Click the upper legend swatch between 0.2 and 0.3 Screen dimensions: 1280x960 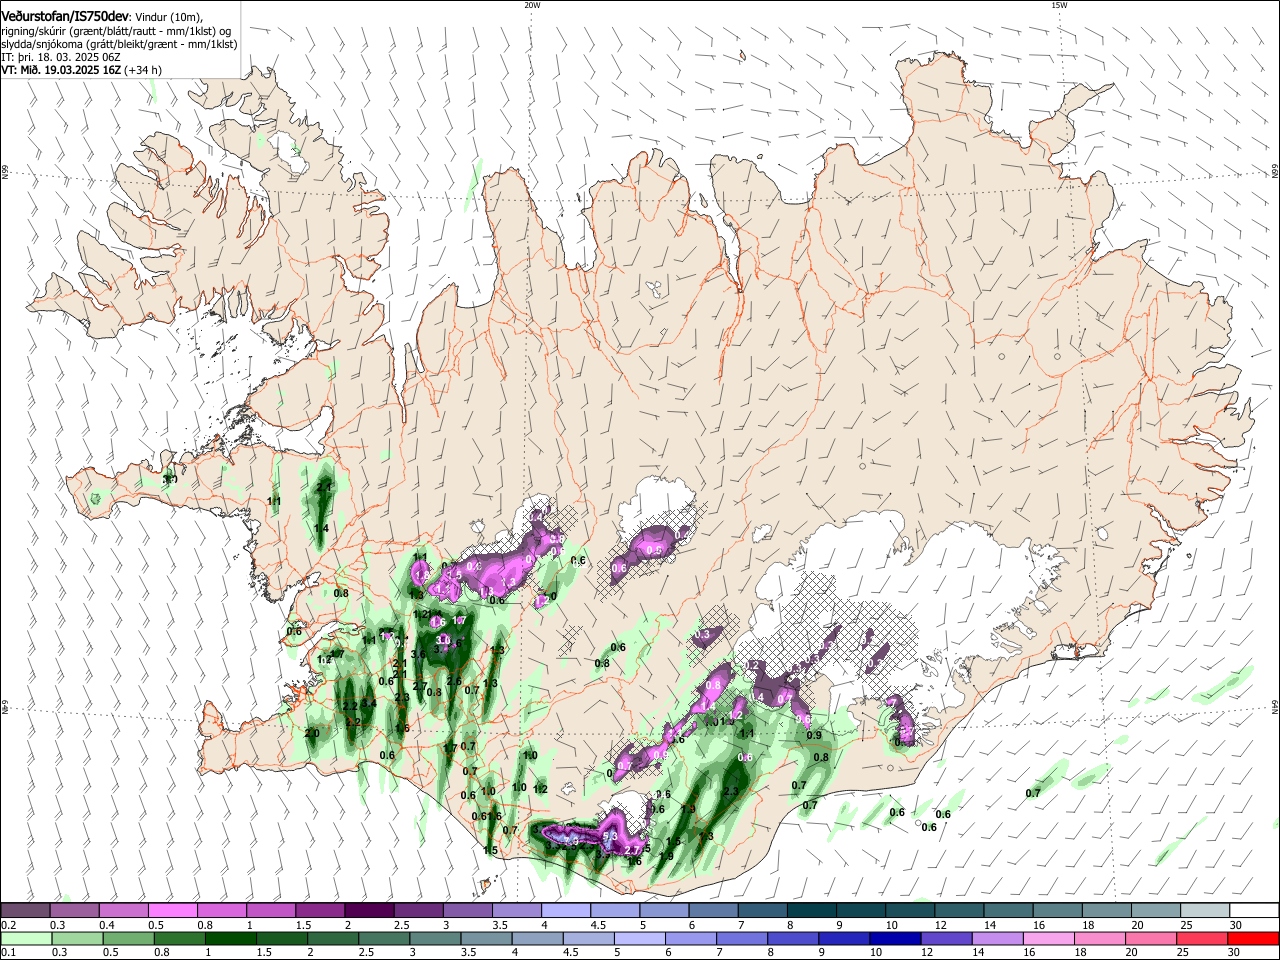click(25, 911)
